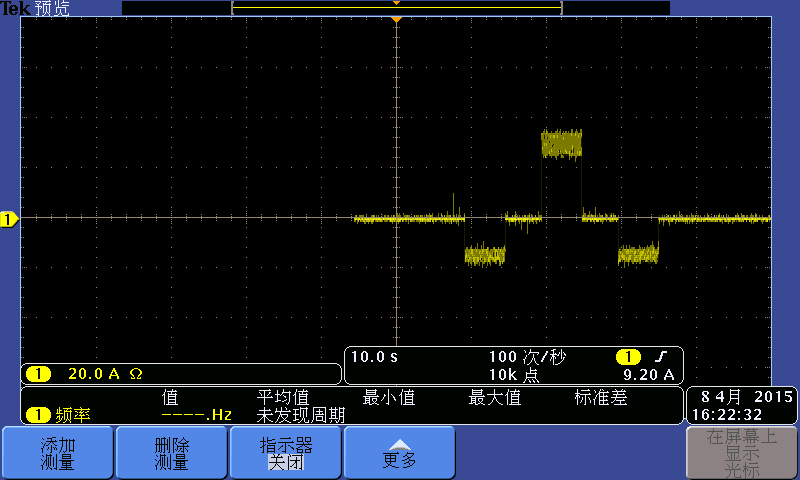Click the Tek 预览 status label
Image resolution: width=800 pixels, height=480 pixels.
[35, 8]
